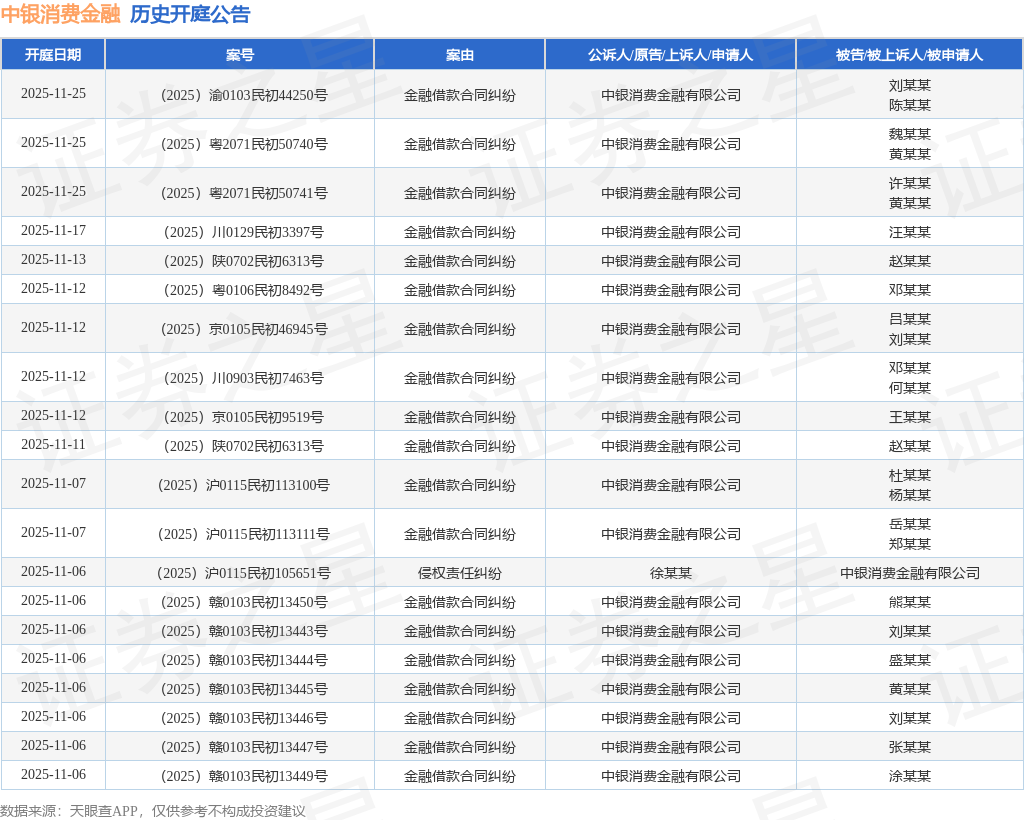Viewport: 1024px width, 820px height.
Task: Click the 历史开庭公告 heading
Action: (190, 14)
